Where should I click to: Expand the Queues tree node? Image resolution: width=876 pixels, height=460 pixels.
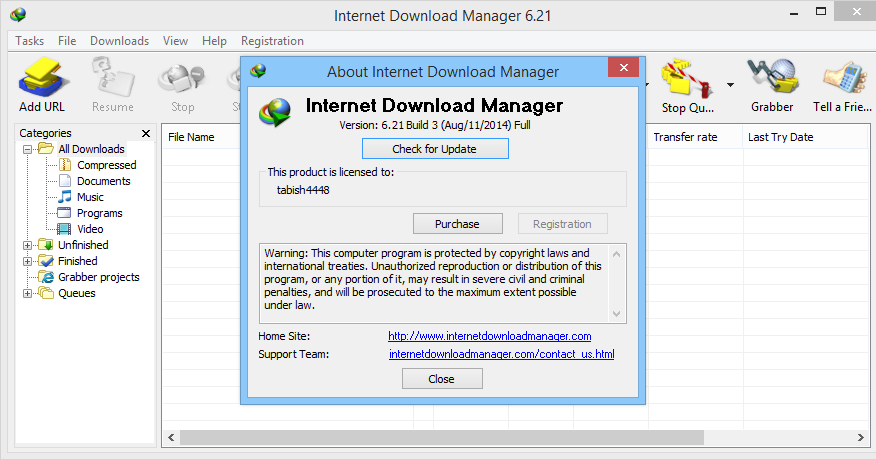click(27, 293)
